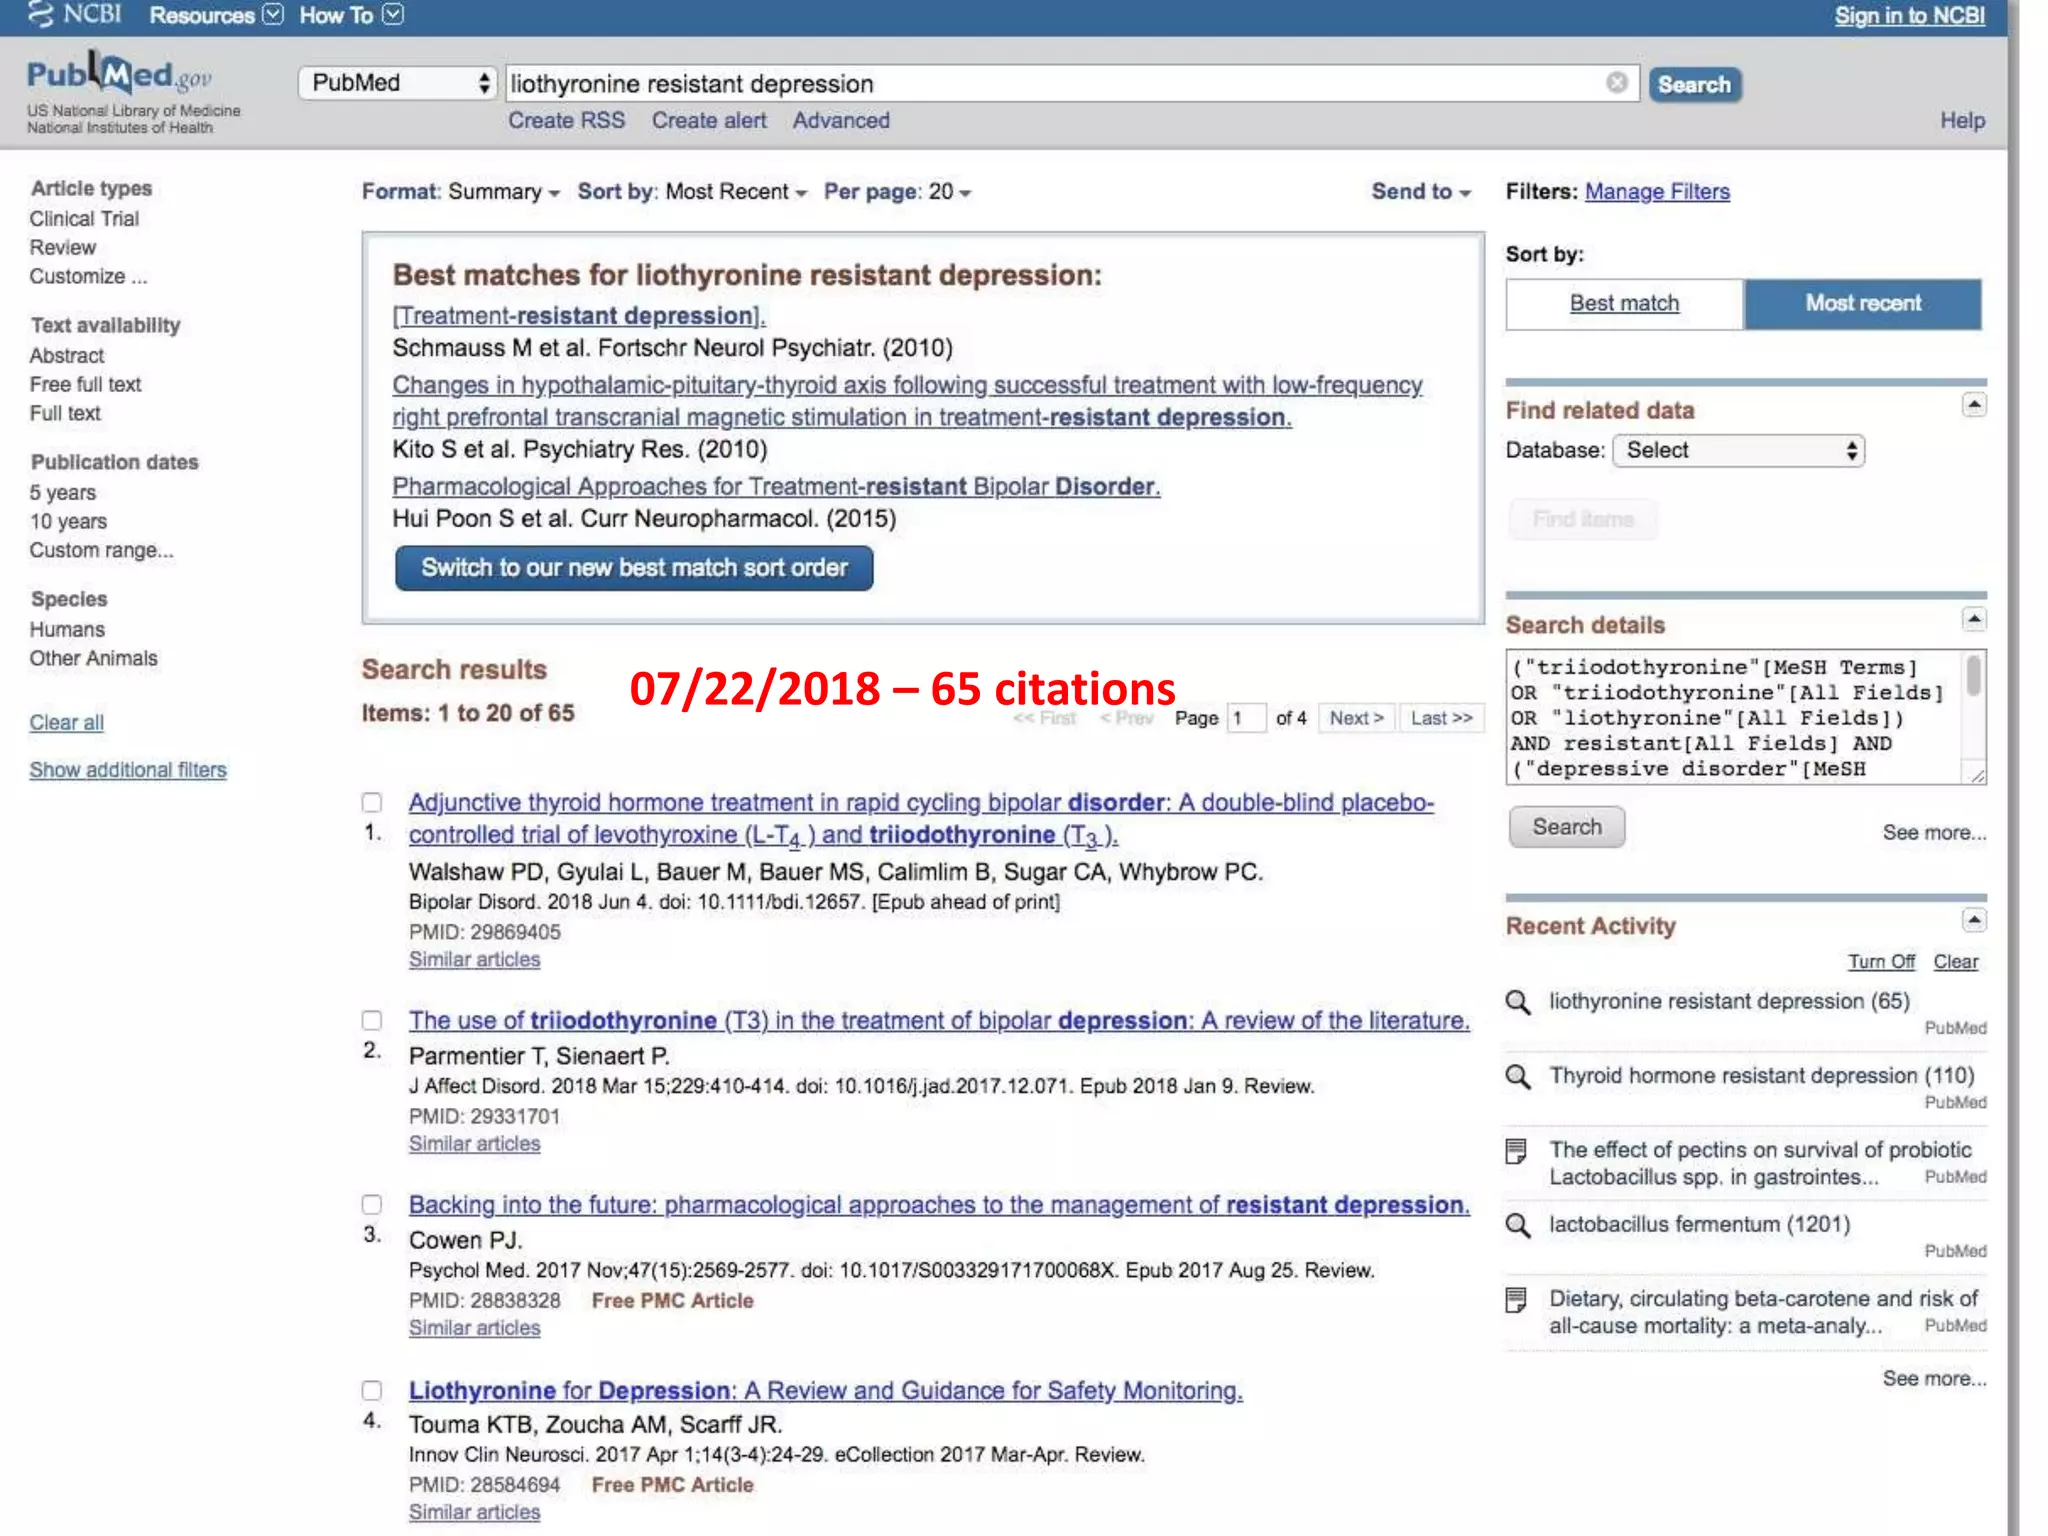Image resolution: width=2048 pixels, height=1536 pixels.
Task: Click document icon beside pectins probiotic article
Action: click(x=1516, y=1151)
